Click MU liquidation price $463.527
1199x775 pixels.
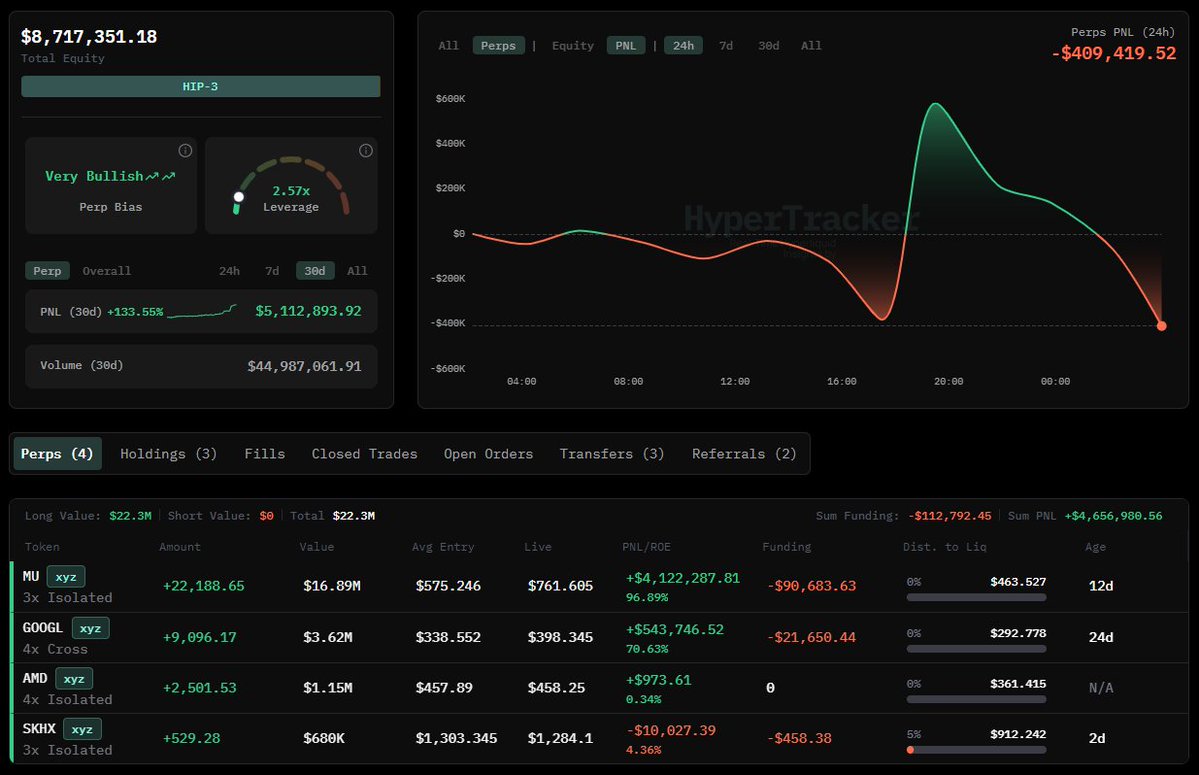(1018, 582)
